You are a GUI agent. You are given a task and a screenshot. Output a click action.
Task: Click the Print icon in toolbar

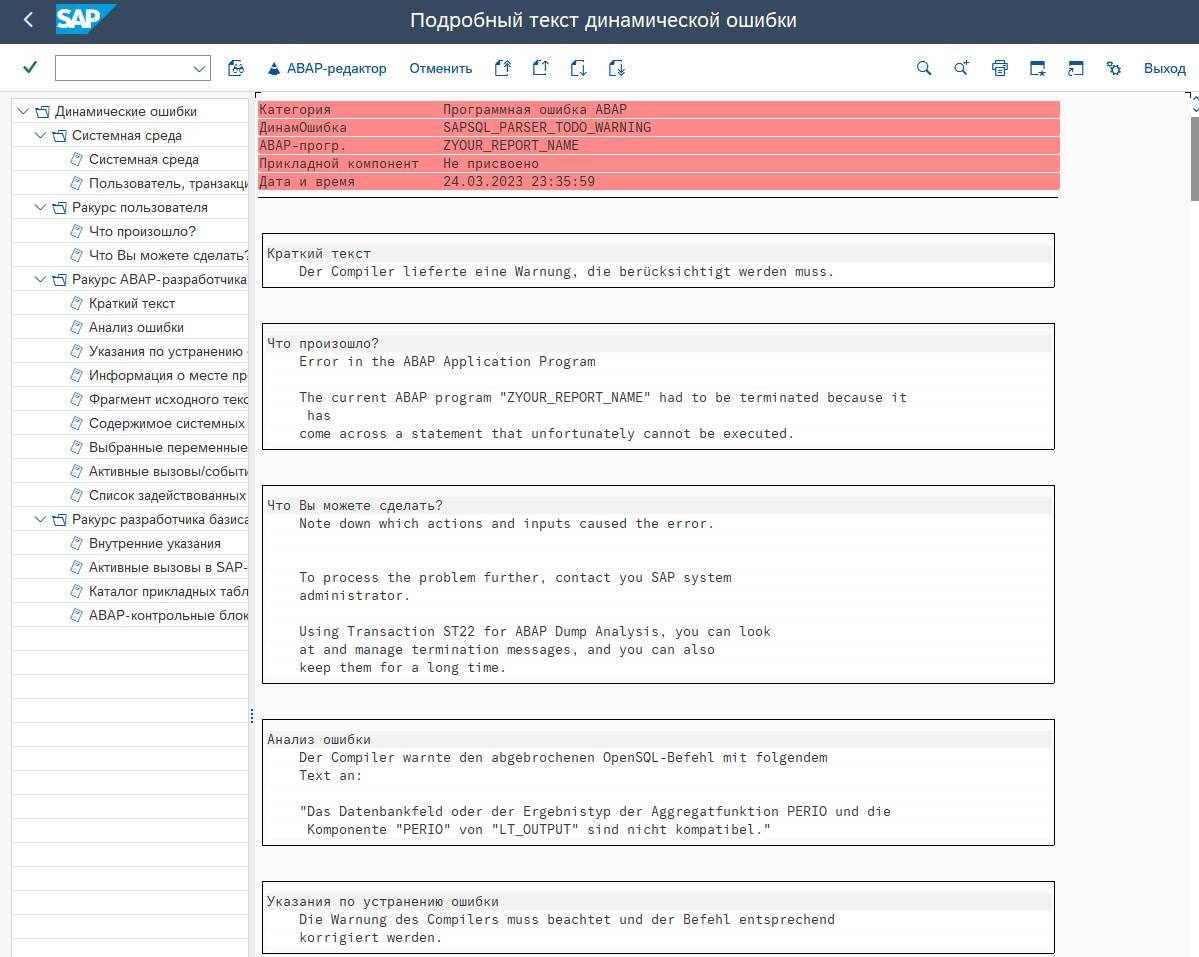[999, 69]
